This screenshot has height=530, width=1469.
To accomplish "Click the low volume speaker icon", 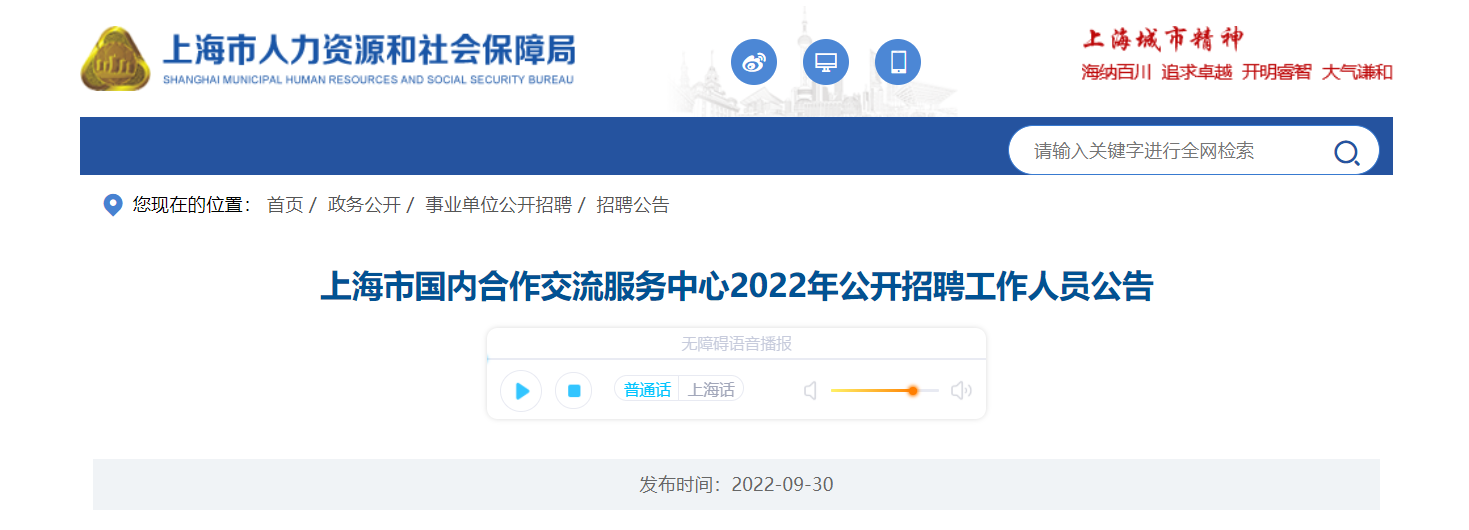I will [810, 391].
